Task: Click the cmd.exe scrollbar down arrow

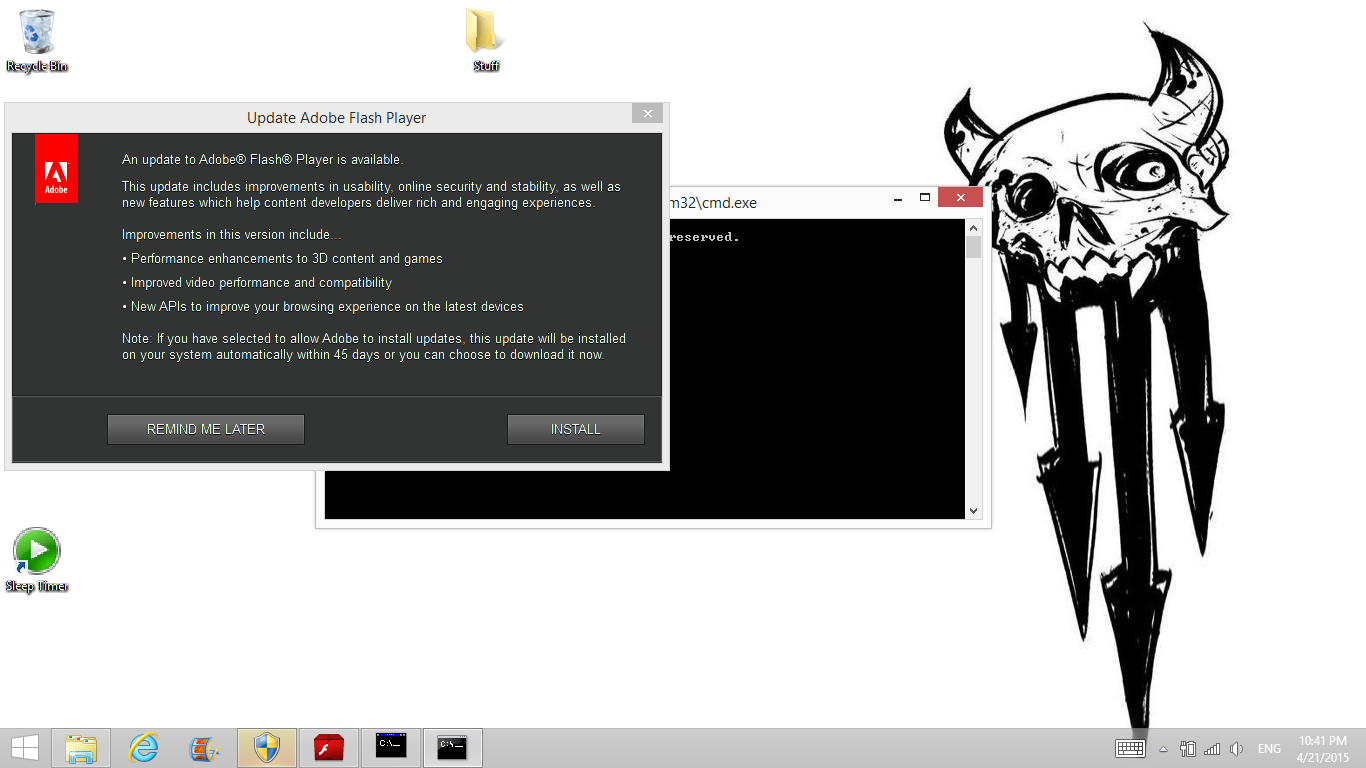Action: [974, 511]
